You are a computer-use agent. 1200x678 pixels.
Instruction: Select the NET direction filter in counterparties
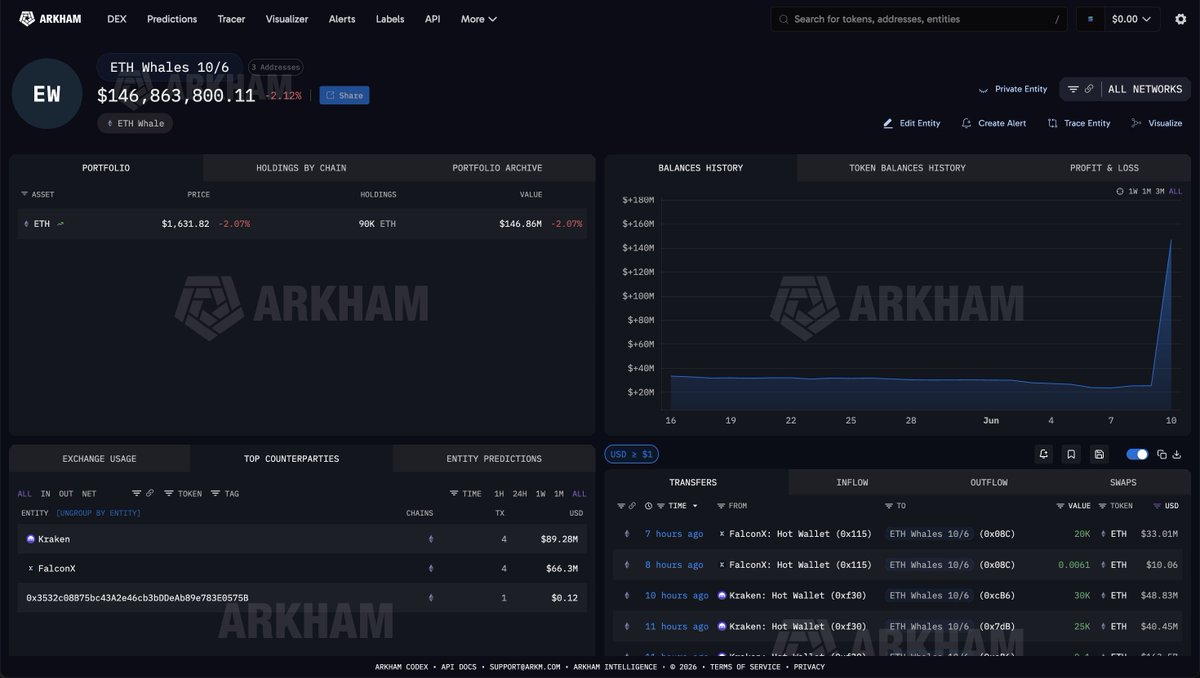pyautogui.click(x=89, y=493)
